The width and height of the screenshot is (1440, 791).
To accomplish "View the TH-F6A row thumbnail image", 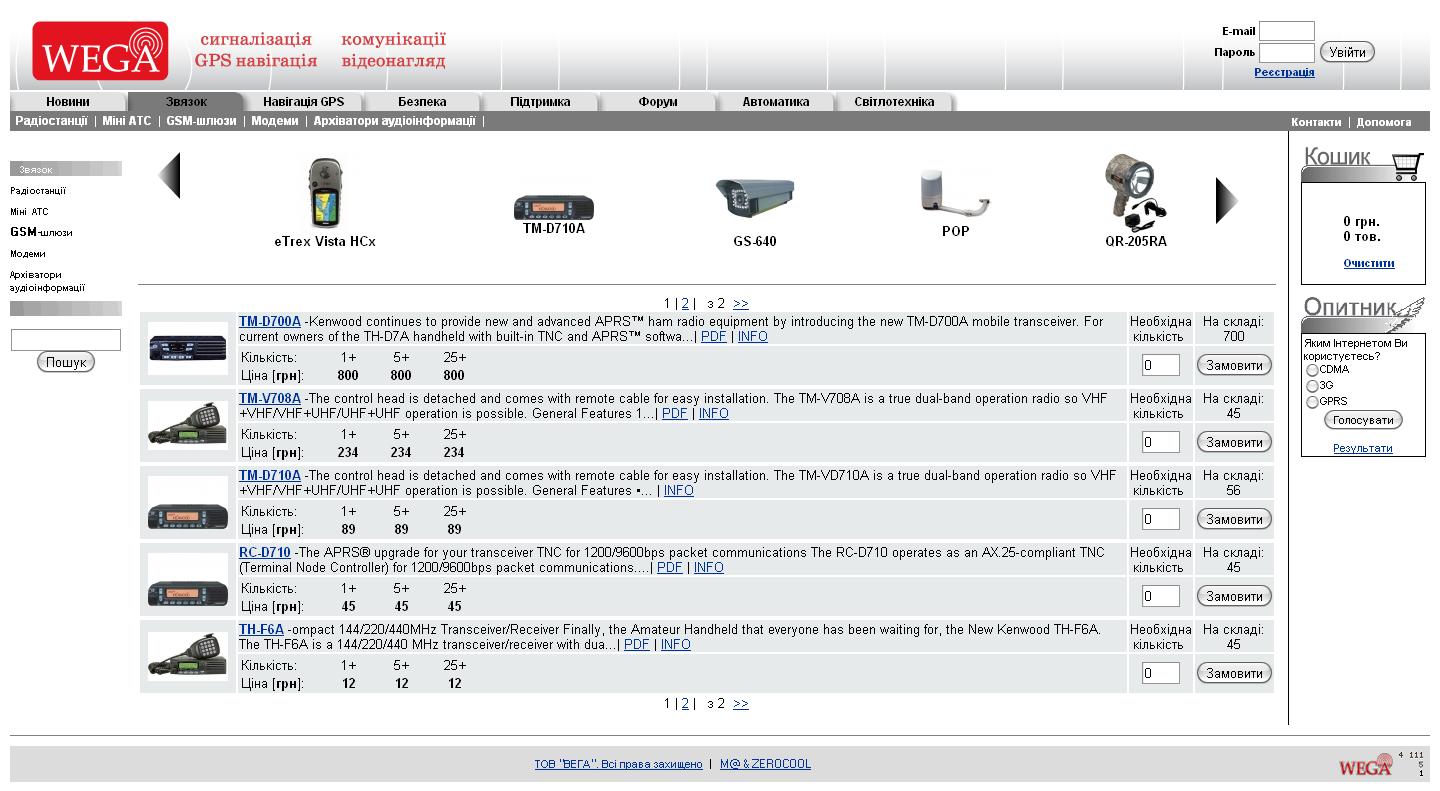I will click(x=188, y=656).
